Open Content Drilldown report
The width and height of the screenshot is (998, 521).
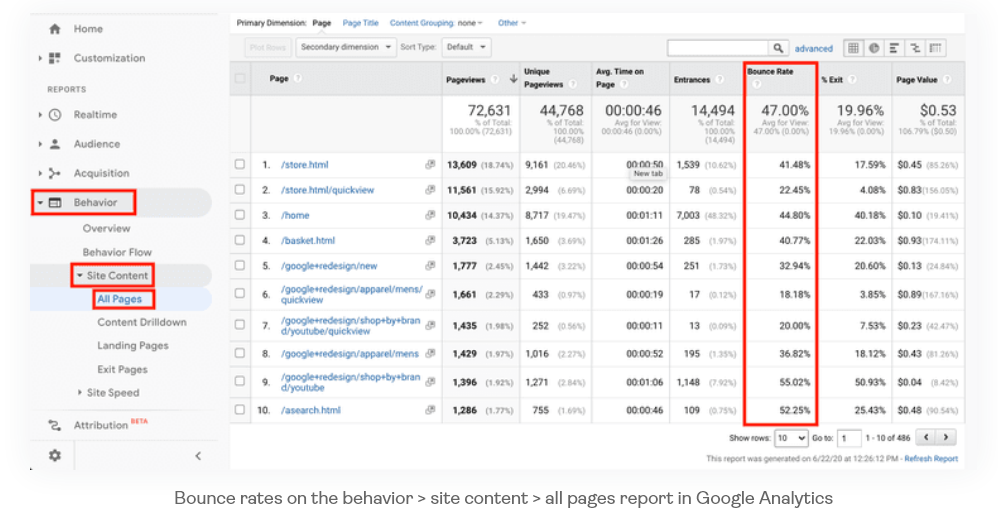[x=142, y=322]
